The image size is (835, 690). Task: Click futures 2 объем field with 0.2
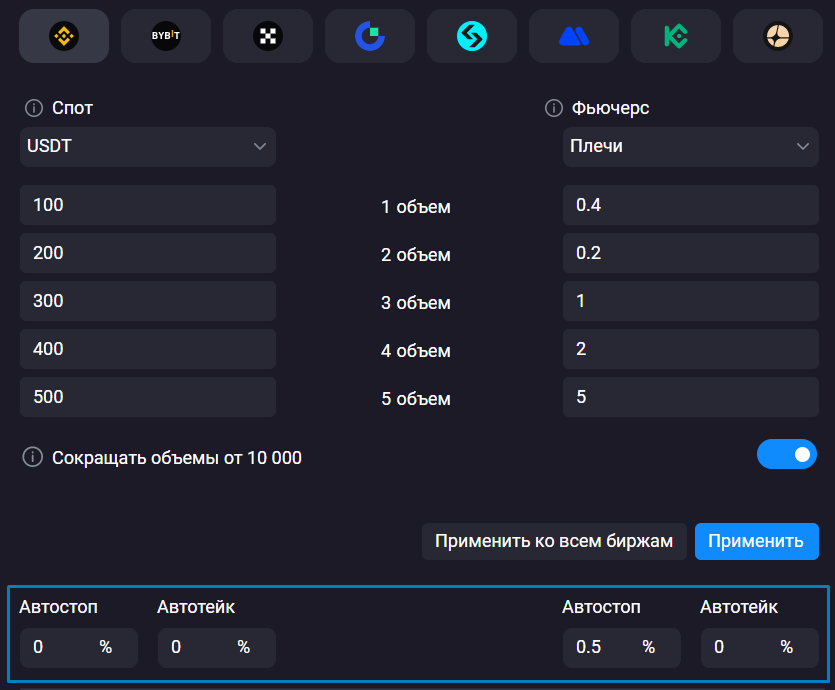[x=691, y=253]
